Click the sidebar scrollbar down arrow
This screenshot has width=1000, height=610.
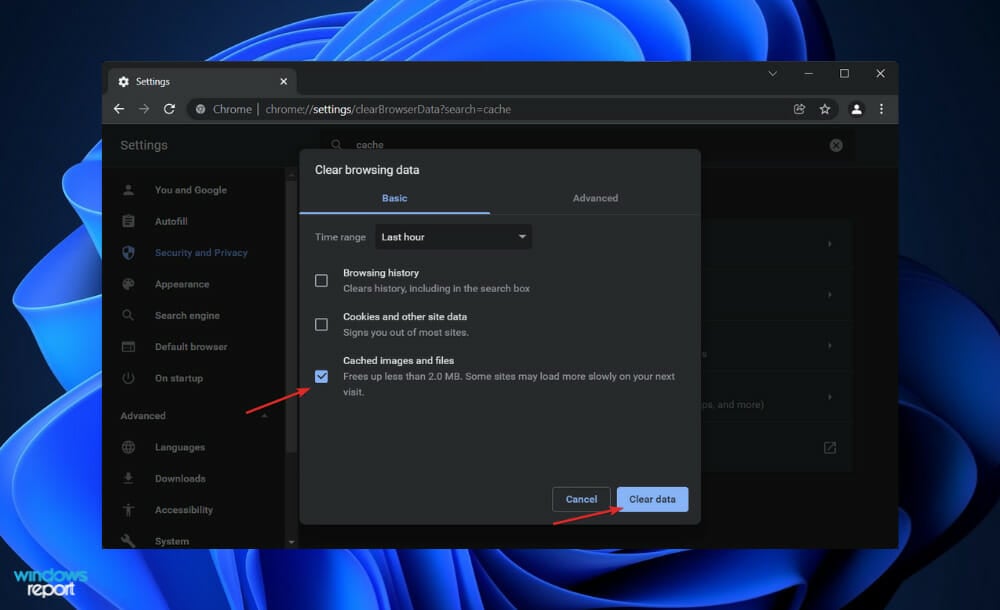[291, 542]
